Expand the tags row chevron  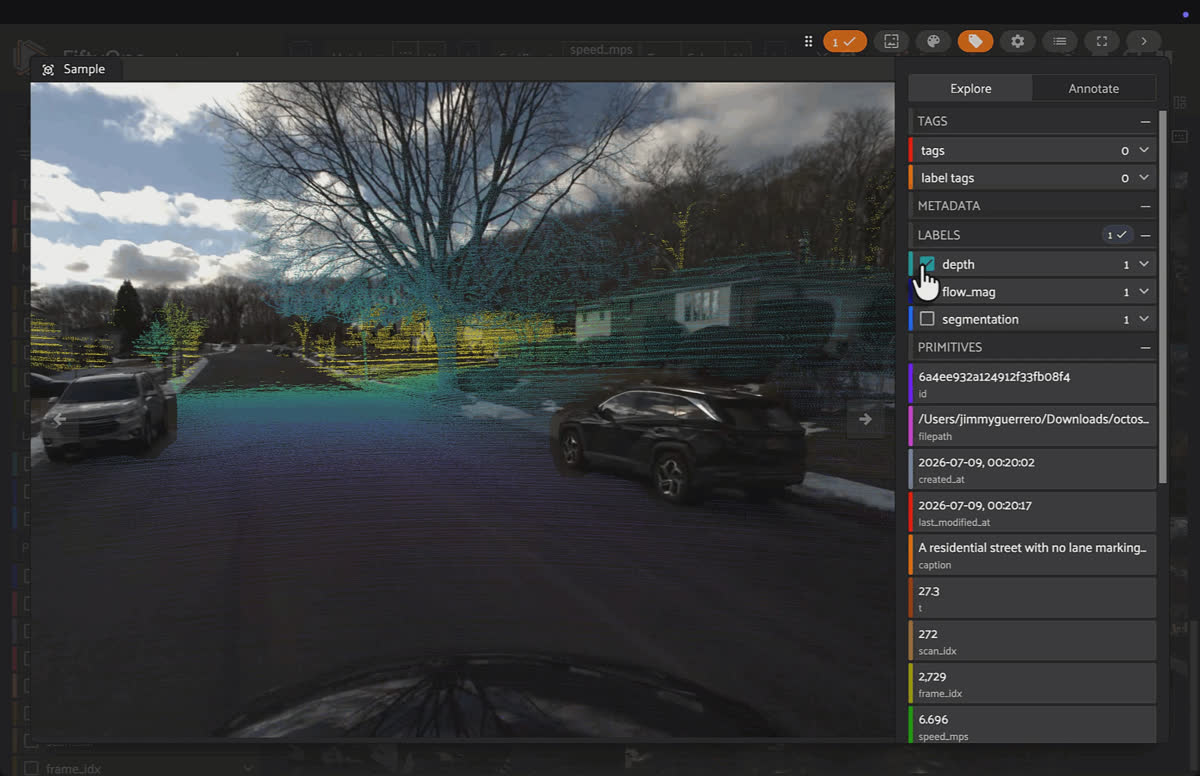[1144, 150]
